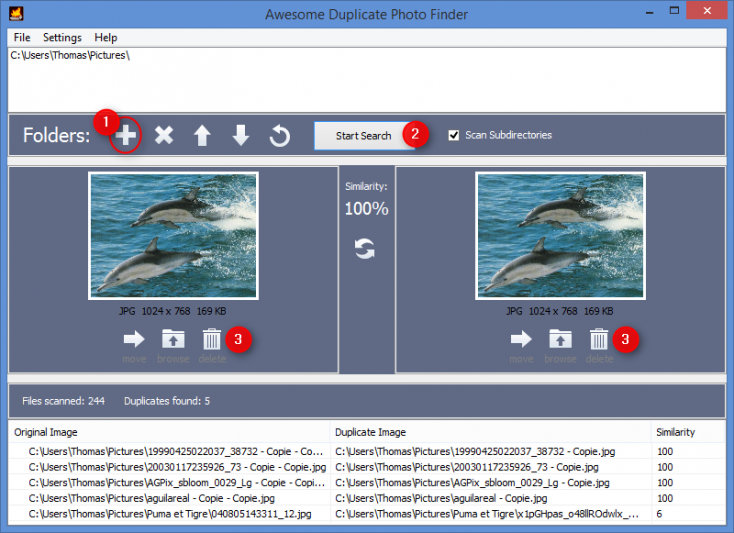Open the File menu
This screenshot has height=533, width=734.
coord(22,37)
